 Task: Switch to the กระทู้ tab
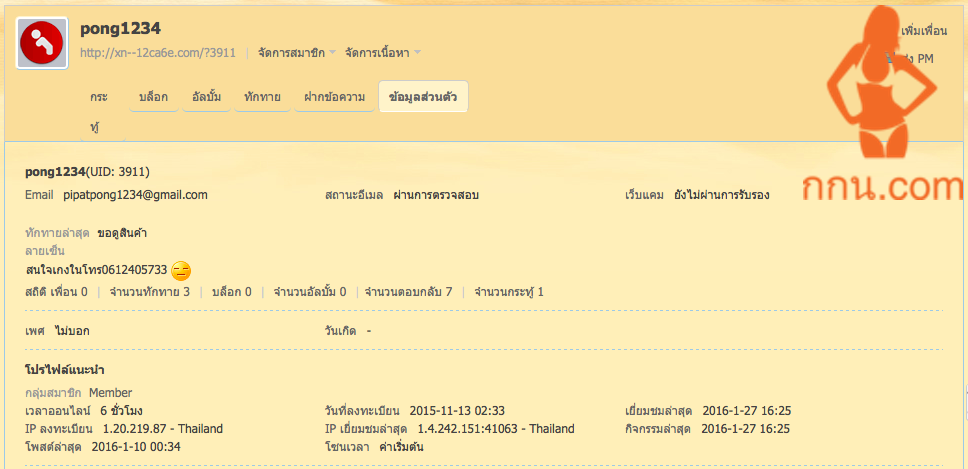click(x=99, y=113)
